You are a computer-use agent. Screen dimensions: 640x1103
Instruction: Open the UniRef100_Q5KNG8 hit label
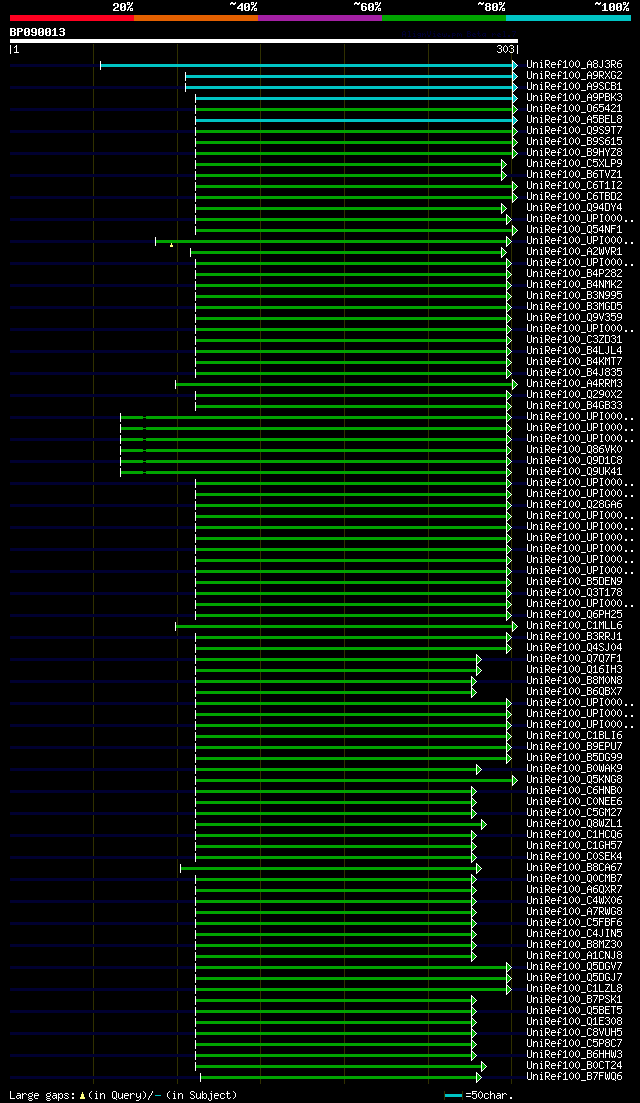tap(574, 780)
